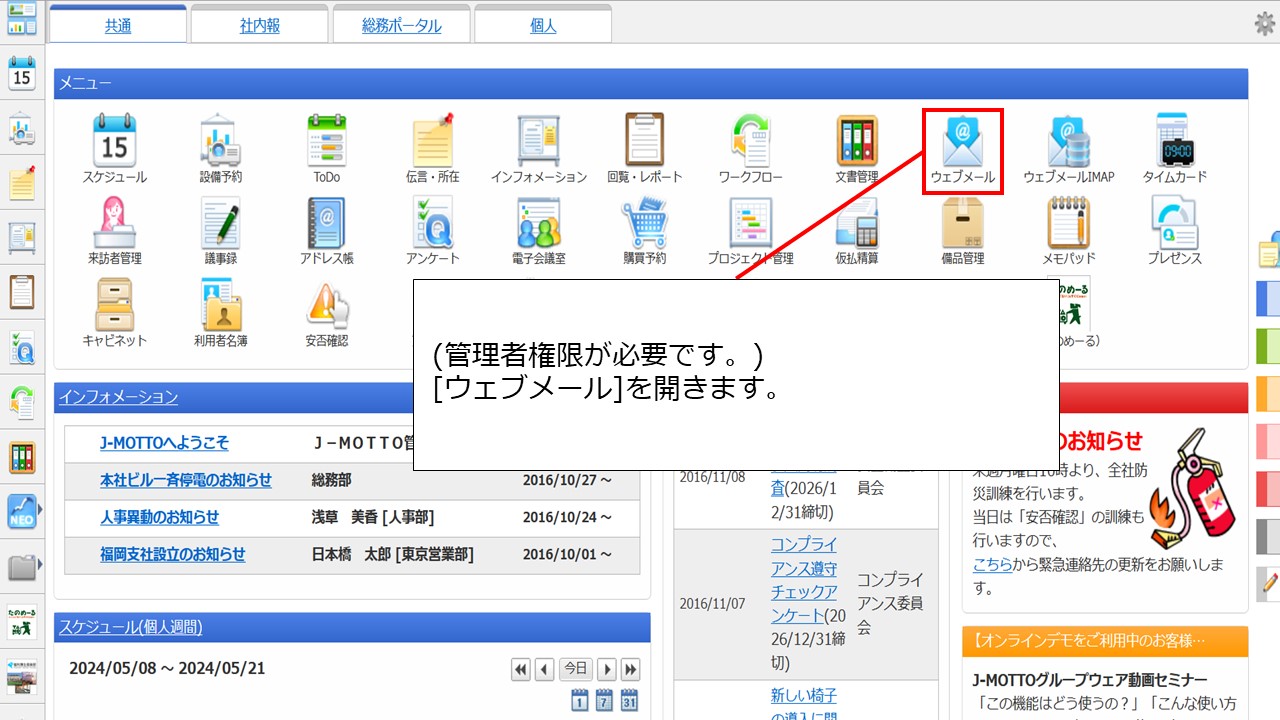
Task: Click the 総務部 poster cell
Action: click(x=332, y=480)
